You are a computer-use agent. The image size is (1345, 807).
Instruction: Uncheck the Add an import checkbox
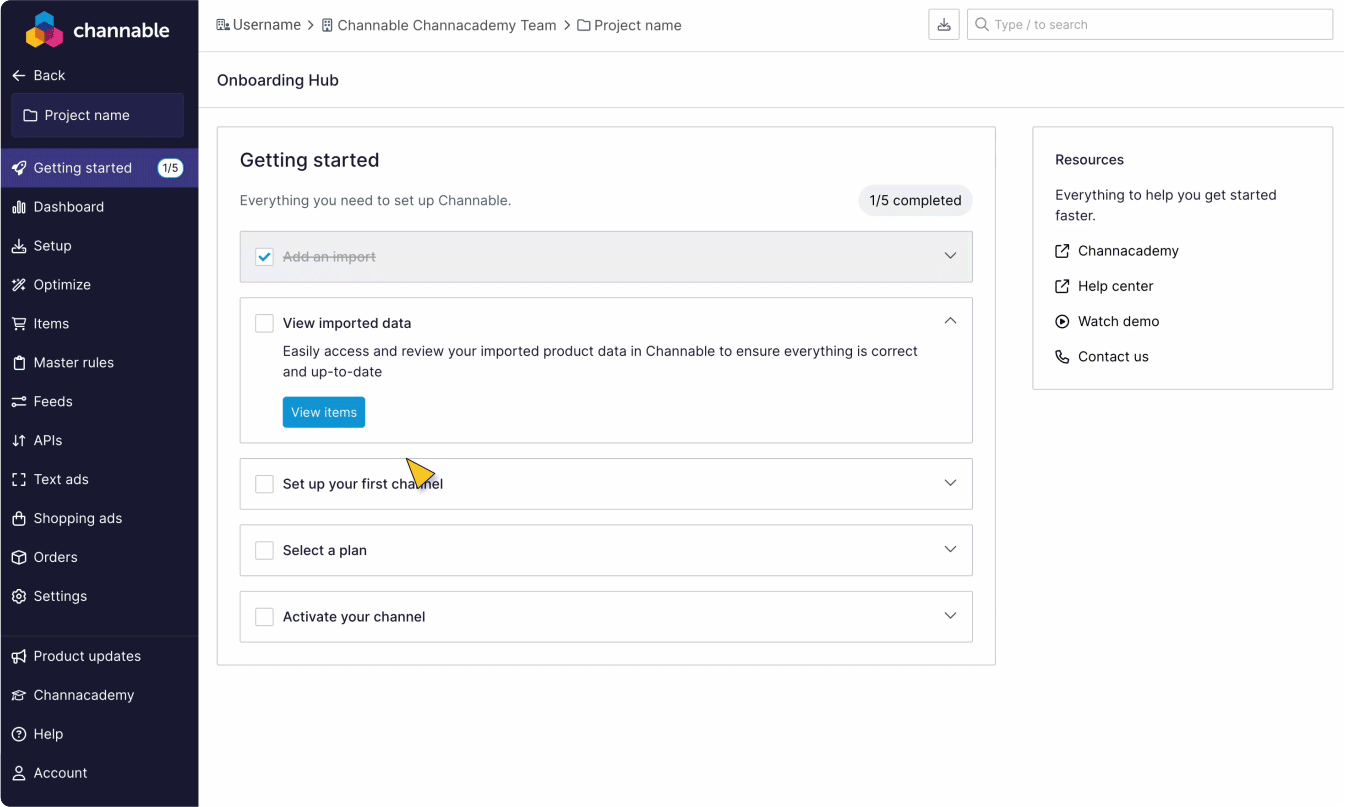[x=264, y=257]
